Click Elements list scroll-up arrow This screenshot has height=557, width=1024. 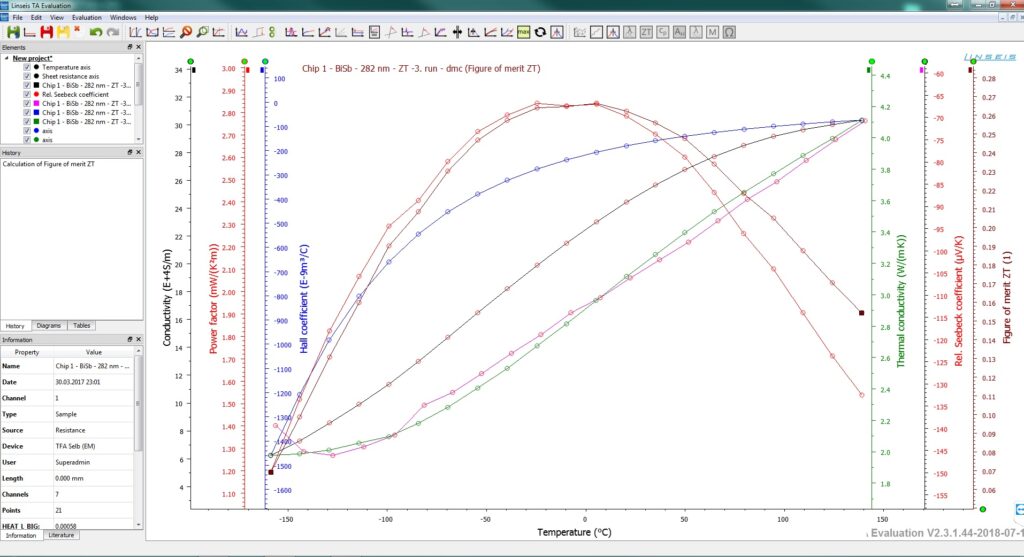point(138,58)
